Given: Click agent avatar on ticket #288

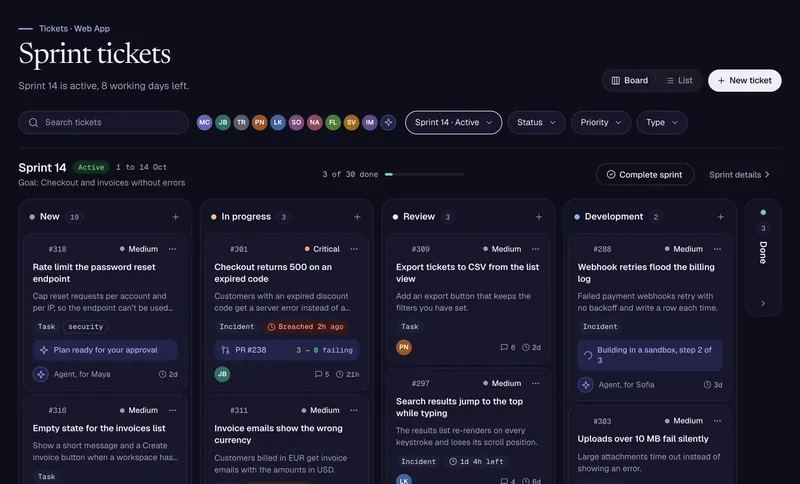Looking at the screenshot, I should tap(586, 385).
